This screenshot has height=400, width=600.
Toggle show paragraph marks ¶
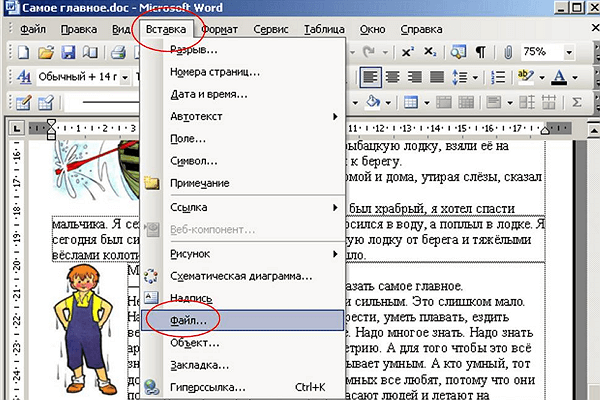[x=481, y=52]
